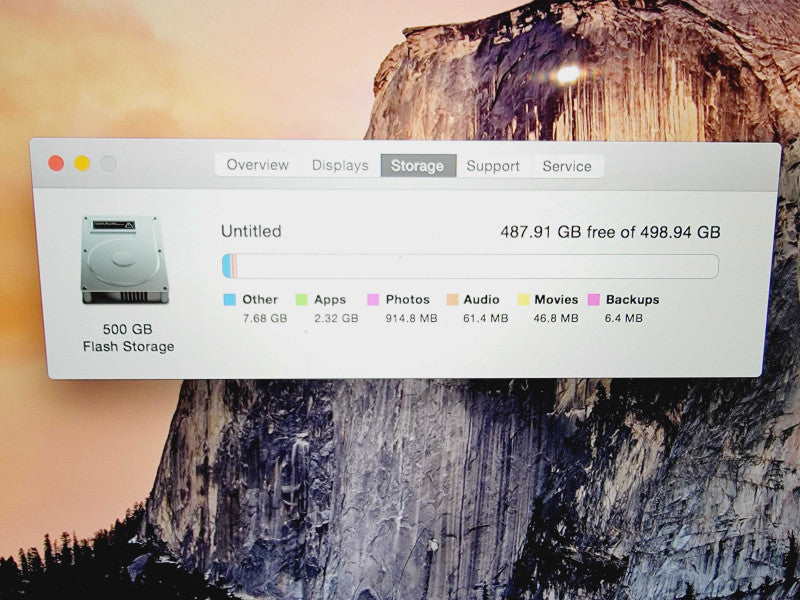Click the "6.4 MB" value
Image resolution: width=800 pixels, height=600 pixels.
pos(623,318)
